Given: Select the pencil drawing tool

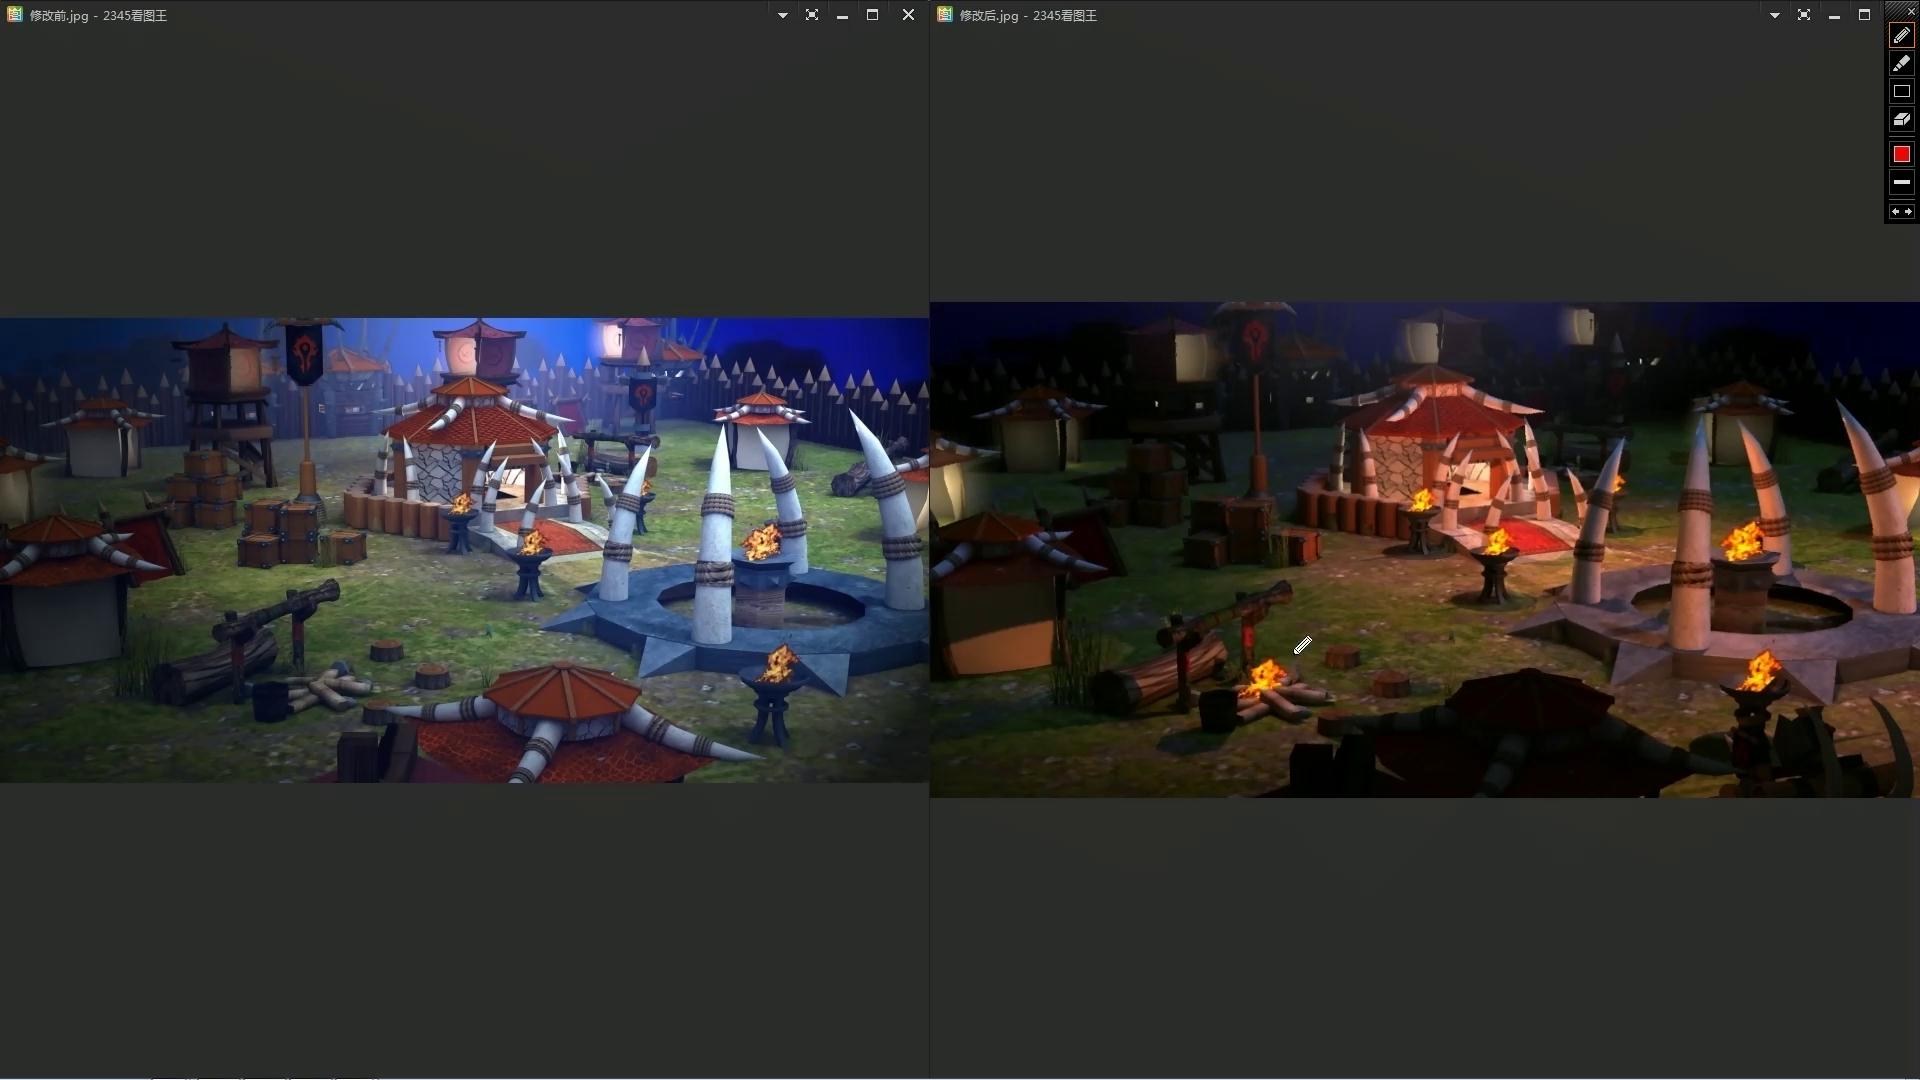Looking at the screenshot, I should coord(1901,35).
